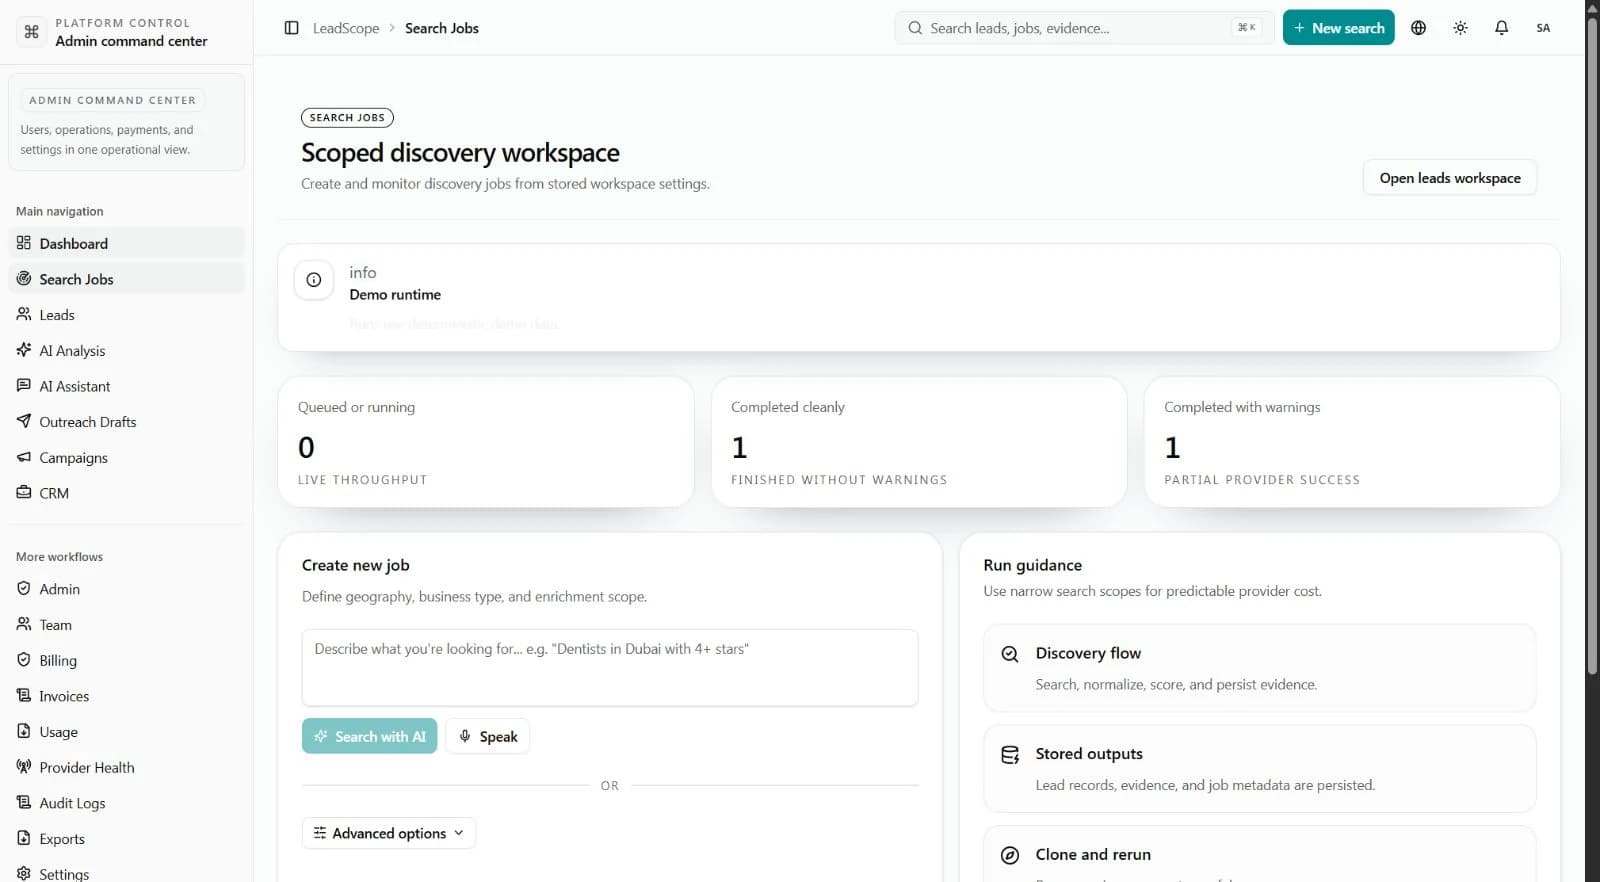Click the Stored outputs database icon
Screen dimensions: 1600x882
coord(1010,755)
